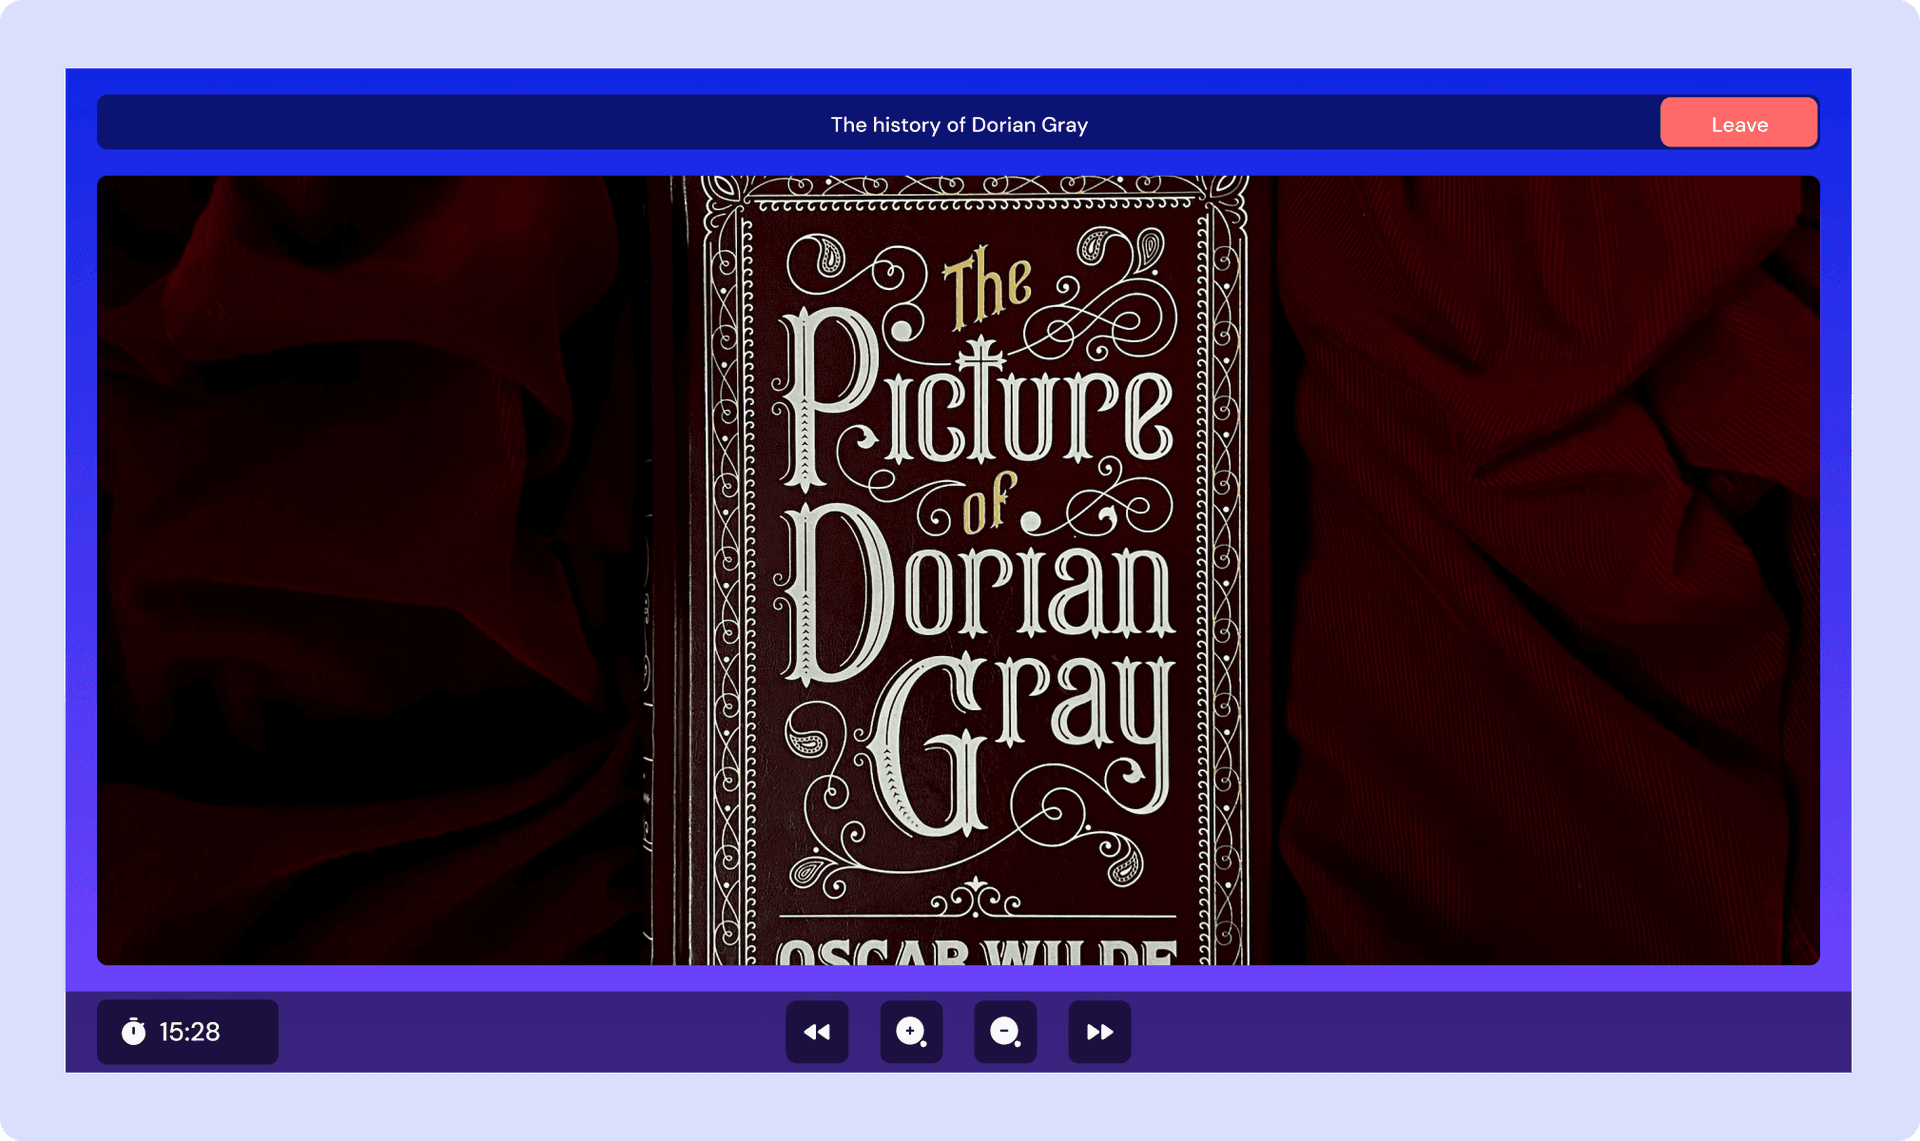Click the title 'The history of Dorian Gray'
Image resolution: width=1920 pixels, height=1141 pixels.
point(959,125)
